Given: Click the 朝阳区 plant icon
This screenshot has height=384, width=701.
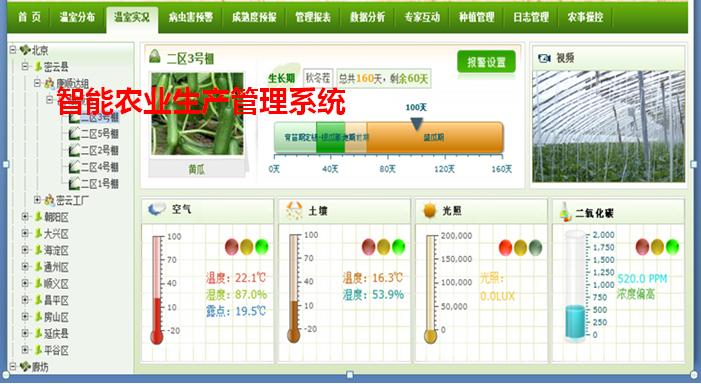Looking at the screenshot, I should coord(38,217).
